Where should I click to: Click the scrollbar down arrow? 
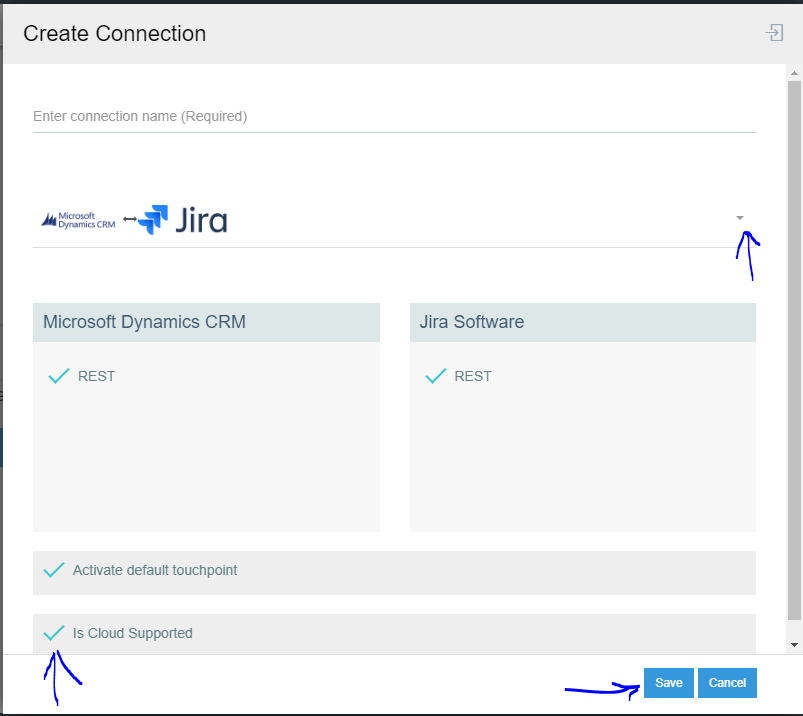pos(794,645)
